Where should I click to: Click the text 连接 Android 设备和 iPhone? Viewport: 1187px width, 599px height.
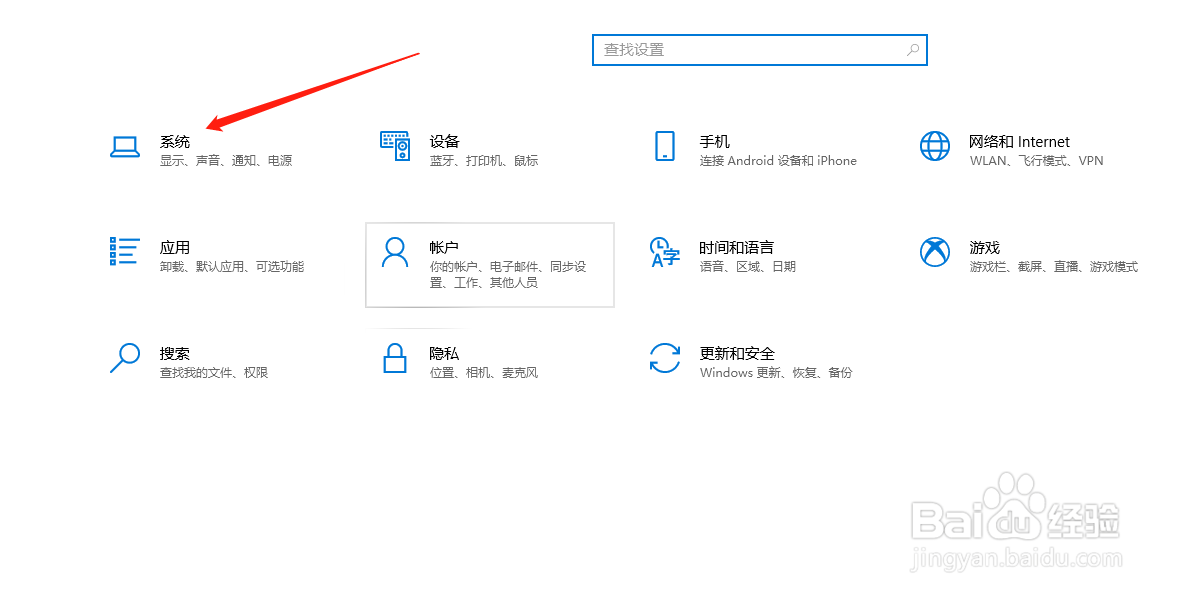pyautogui.click(x=778, y=161)
